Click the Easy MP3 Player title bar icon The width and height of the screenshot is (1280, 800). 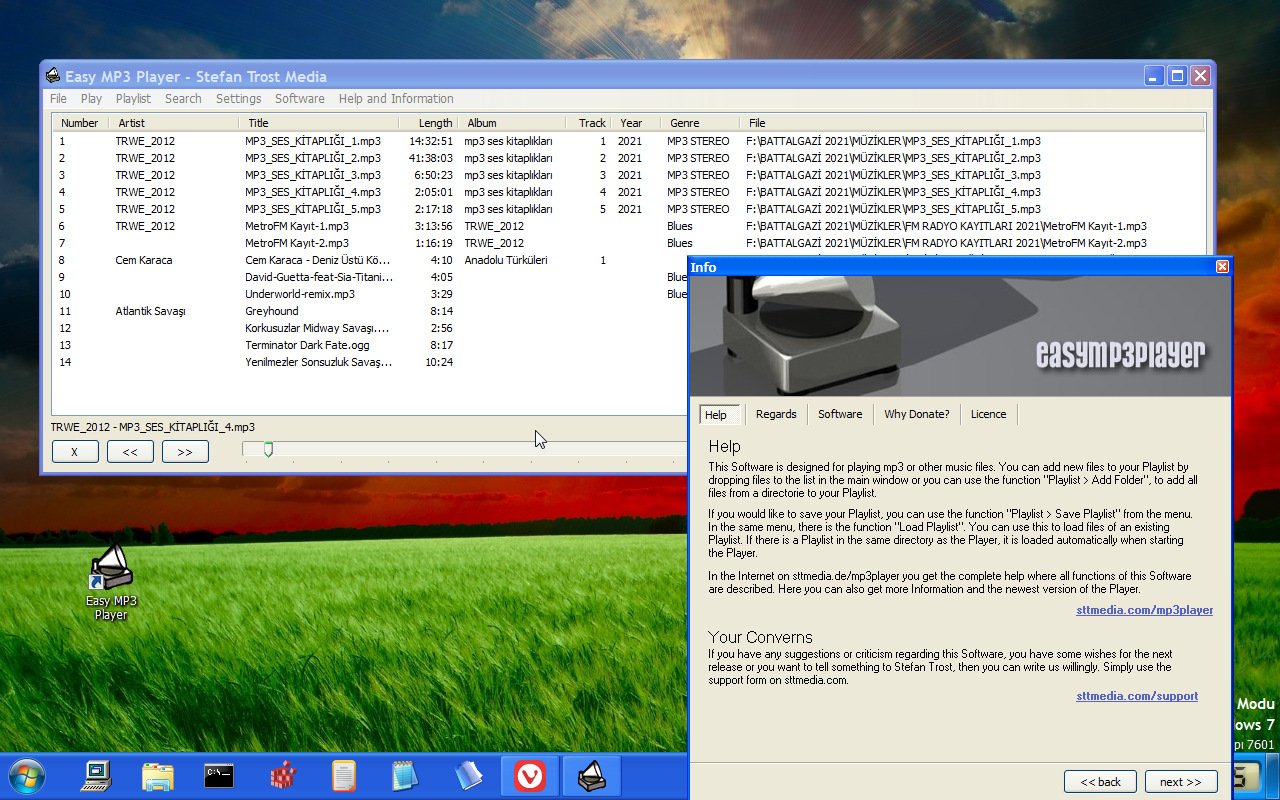pos(53,76)
